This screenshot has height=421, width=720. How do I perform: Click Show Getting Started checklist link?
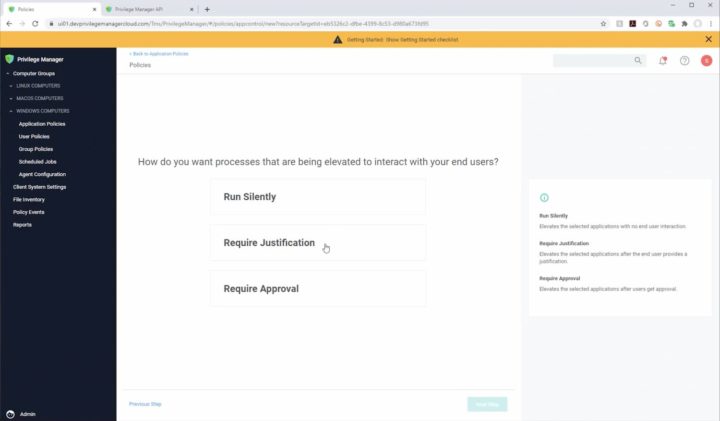[422, 40]
